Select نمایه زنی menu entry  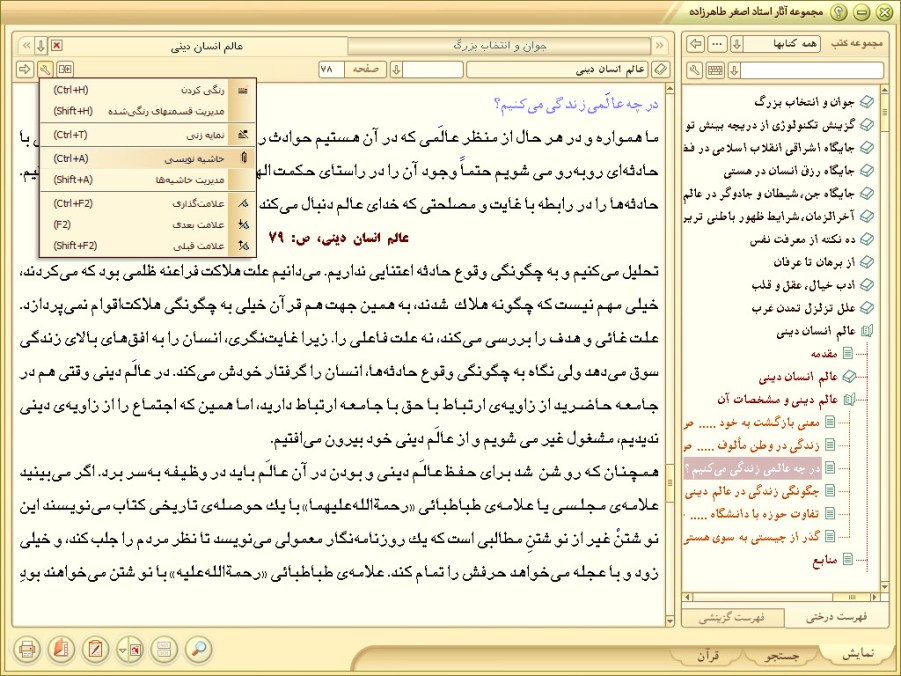click(148, 135)
